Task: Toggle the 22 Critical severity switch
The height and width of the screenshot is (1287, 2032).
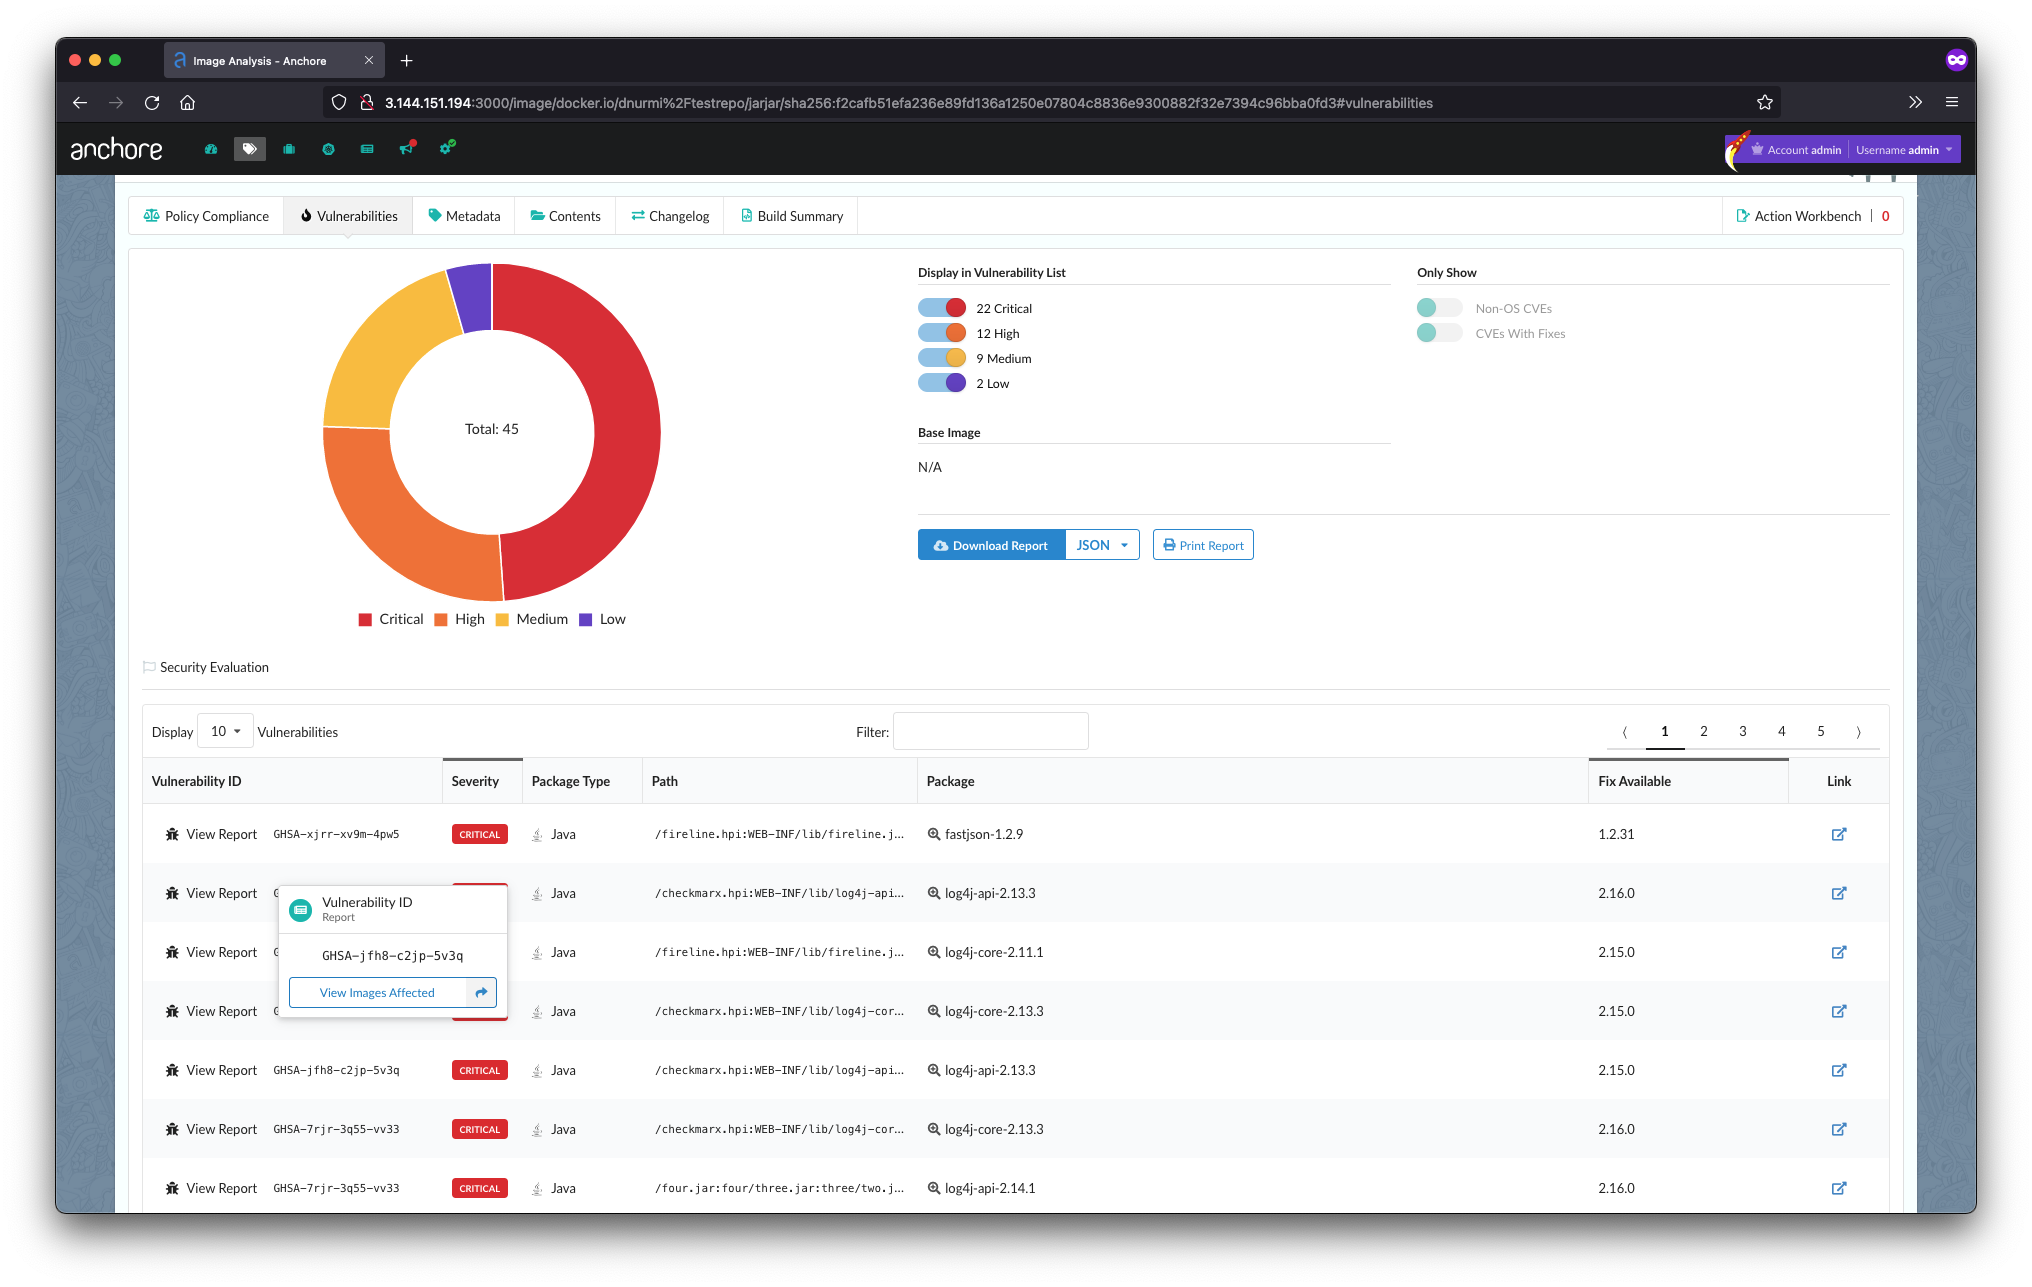Action: click(942, 308)
